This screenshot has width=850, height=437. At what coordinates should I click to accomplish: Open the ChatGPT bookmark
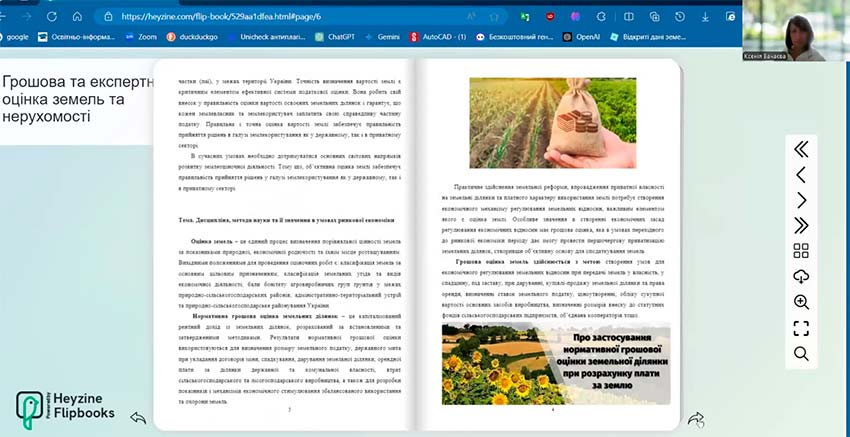pos(333,36)
